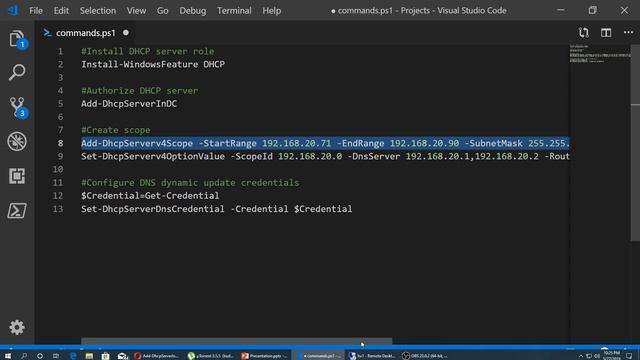640x360 pixels.
Task: Open the Selection menu
Action: tap(98, 11)
